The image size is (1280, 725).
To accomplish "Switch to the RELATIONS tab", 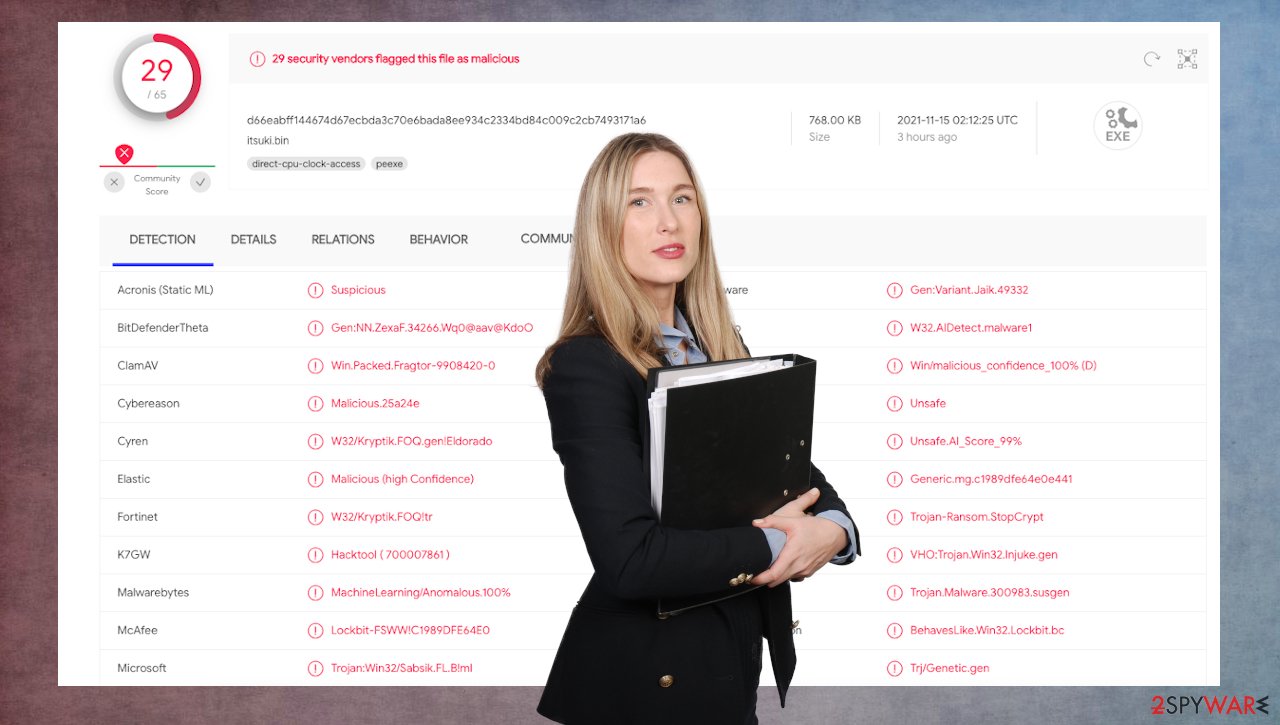I will (x=343, y=240).
